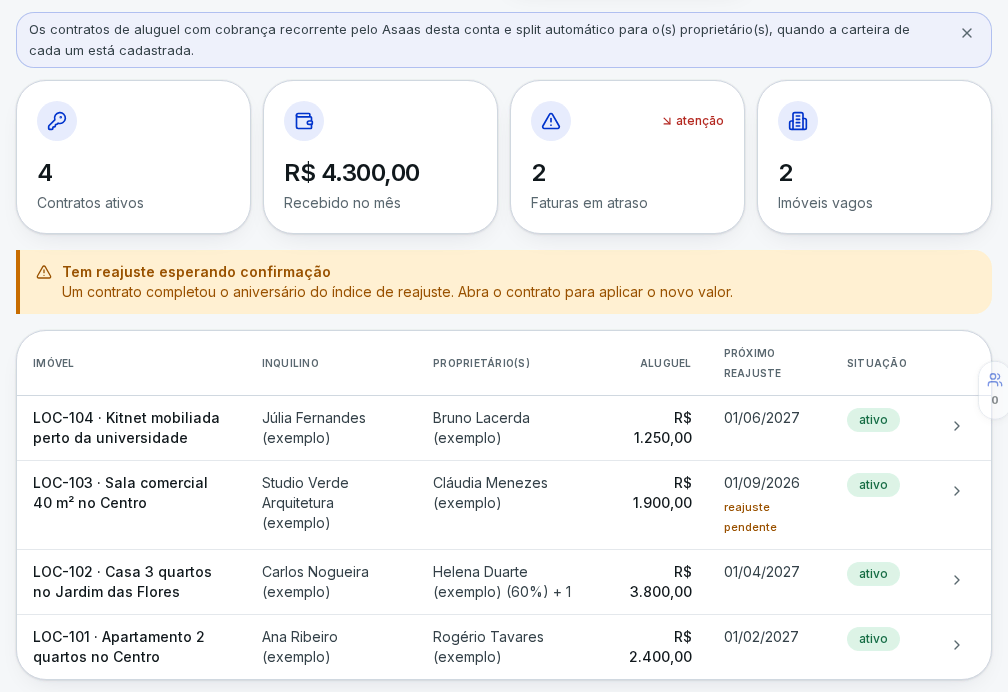Click the warning triangle icon on Faturas em atraso card

click(551, 121)
